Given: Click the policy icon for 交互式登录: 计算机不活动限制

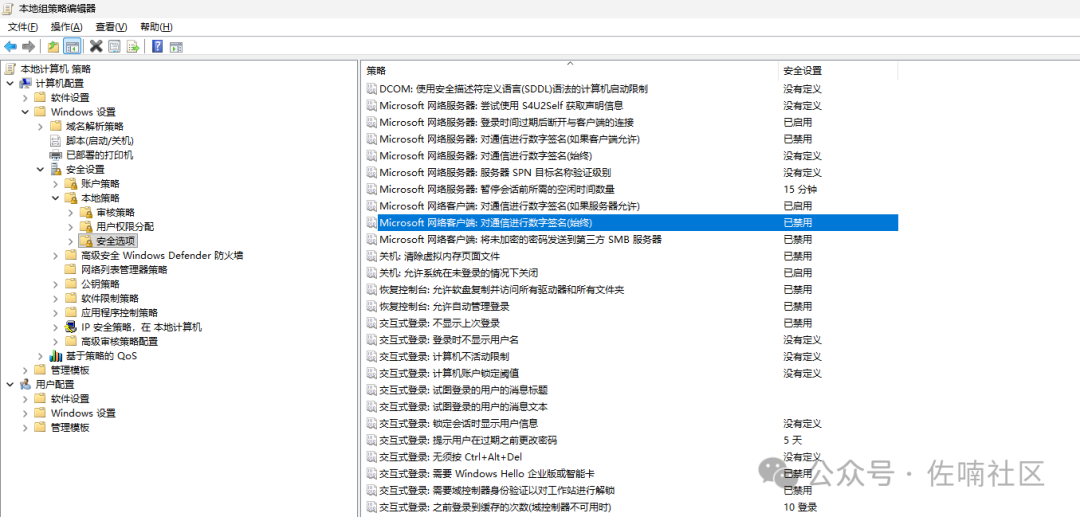Looking at the screenshot, I should pos(371,357).
